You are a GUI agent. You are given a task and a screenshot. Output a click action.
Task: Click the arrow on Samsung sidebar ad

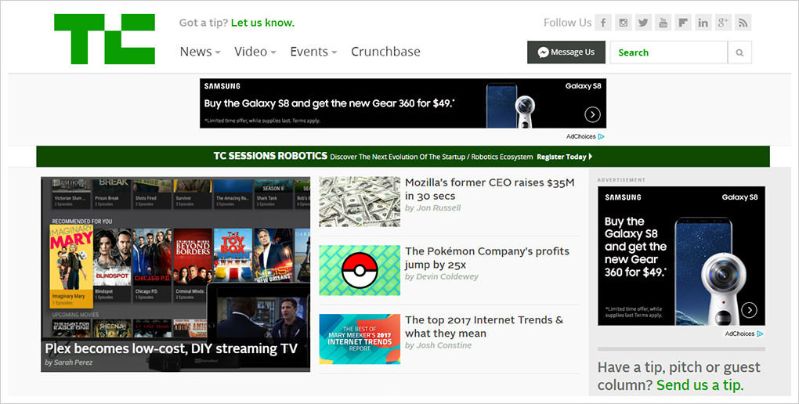click(x=749, y=310)
